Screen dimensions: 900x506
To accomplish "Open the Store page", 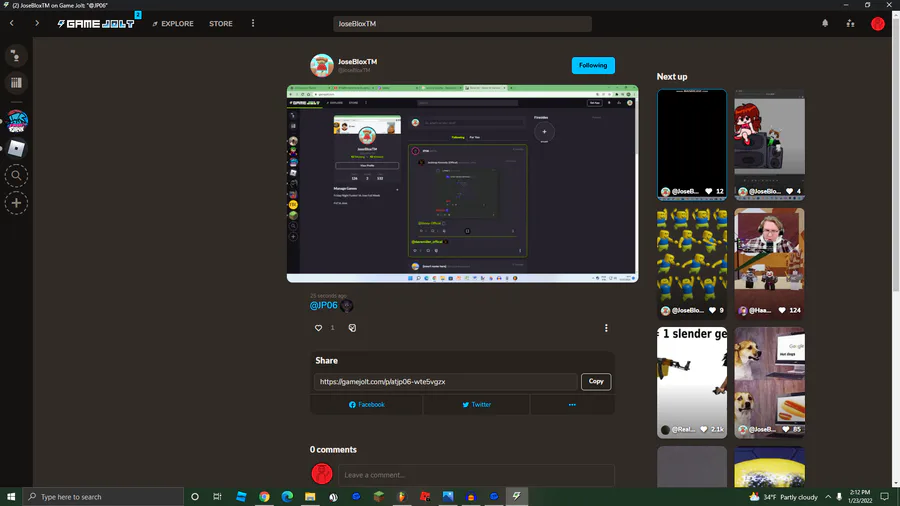I will [220, 24].
